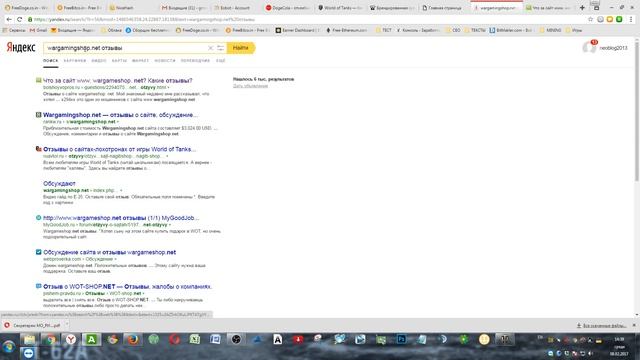Open the Карты search category
Viewport: 640px width, 360px height.
[119, 61]
